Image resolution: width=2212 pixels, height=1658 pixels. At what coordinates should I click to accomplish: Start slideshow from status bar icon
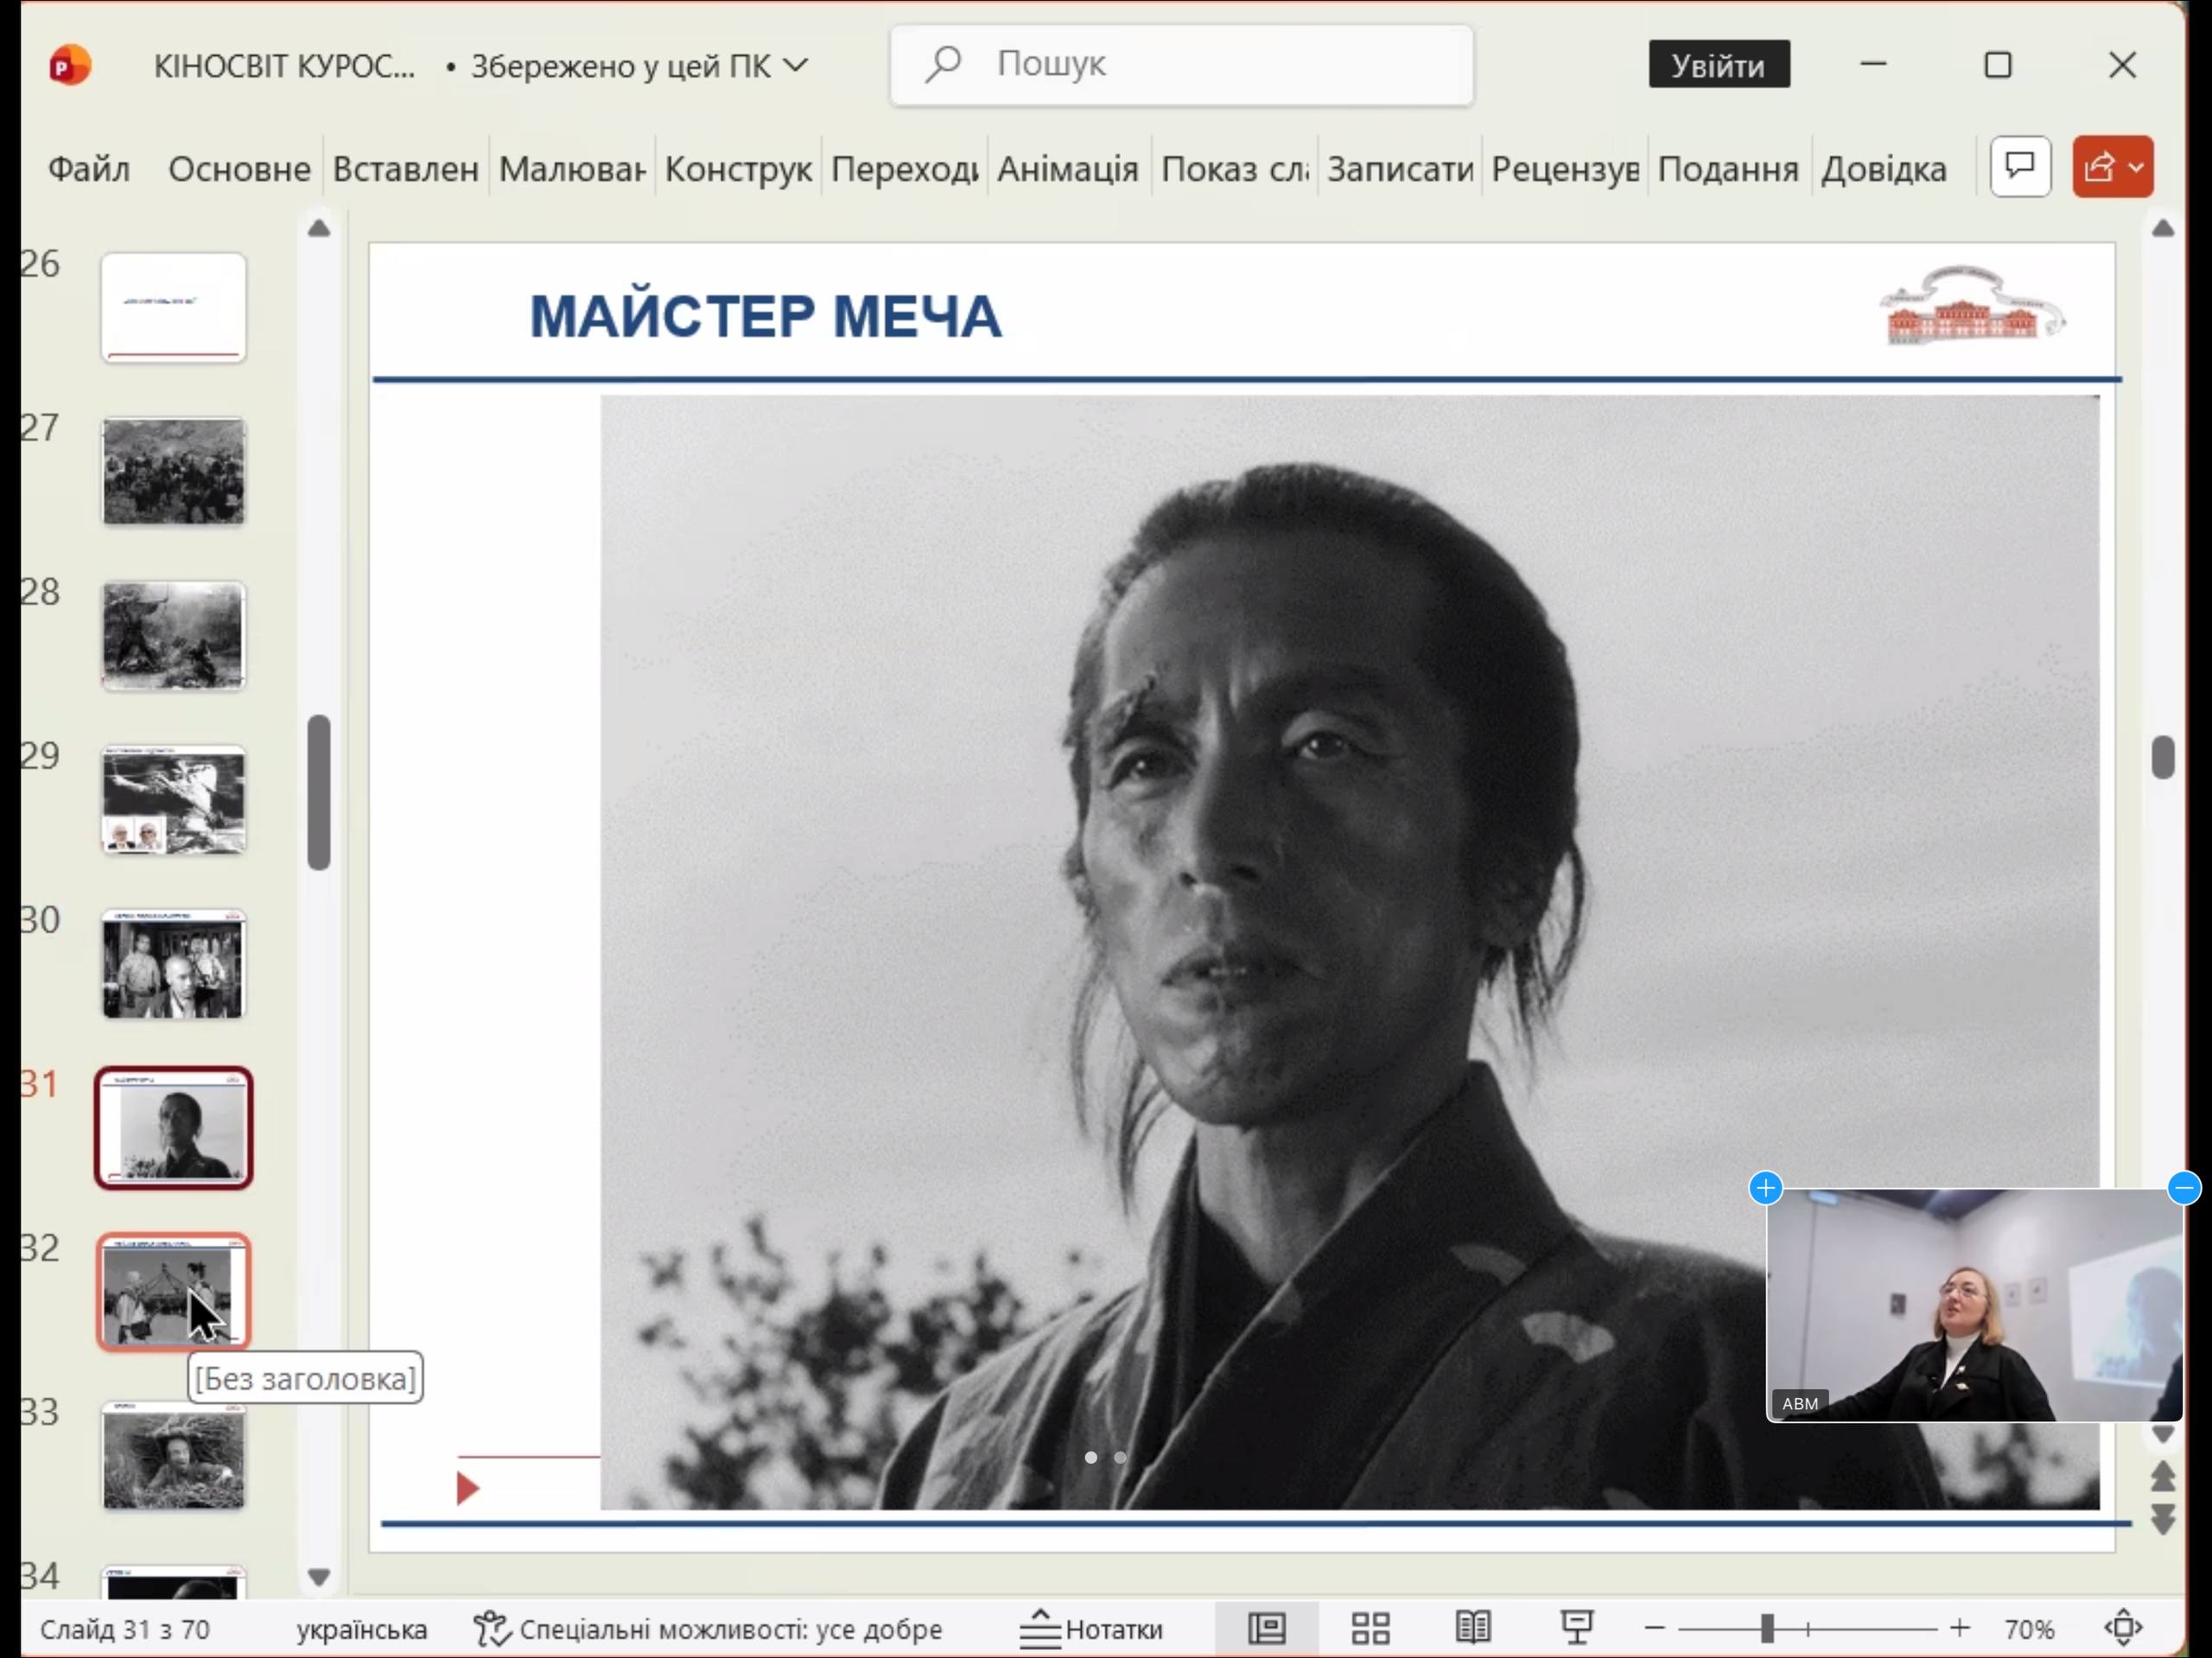click(x=1576, y=1629)
